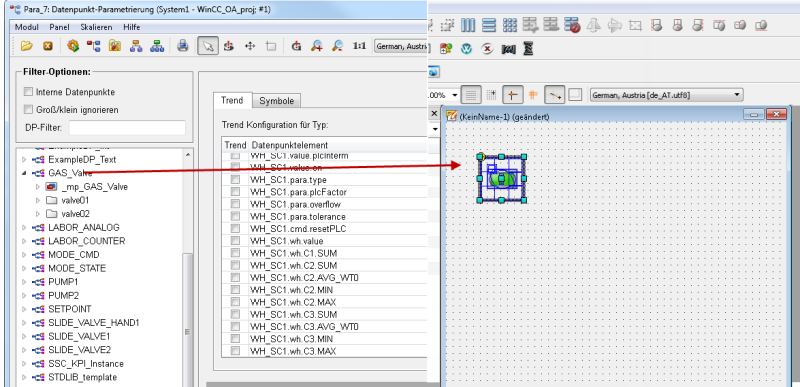Viewport: 800px width, 387px height.
Task: Check trend box for WH_SC1.para.overflow
Action: pyautogui.click(x=235, y=204)
